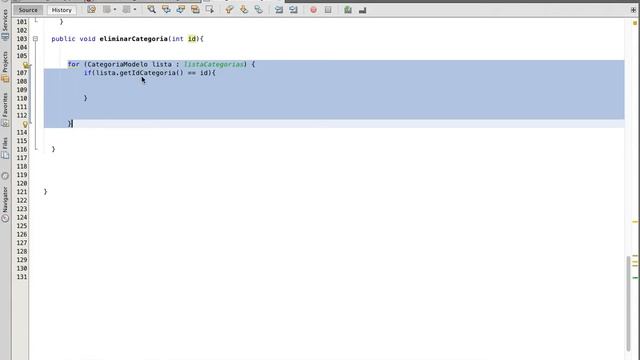Click the top yellow warning marker in error stripe

(635, 23)
